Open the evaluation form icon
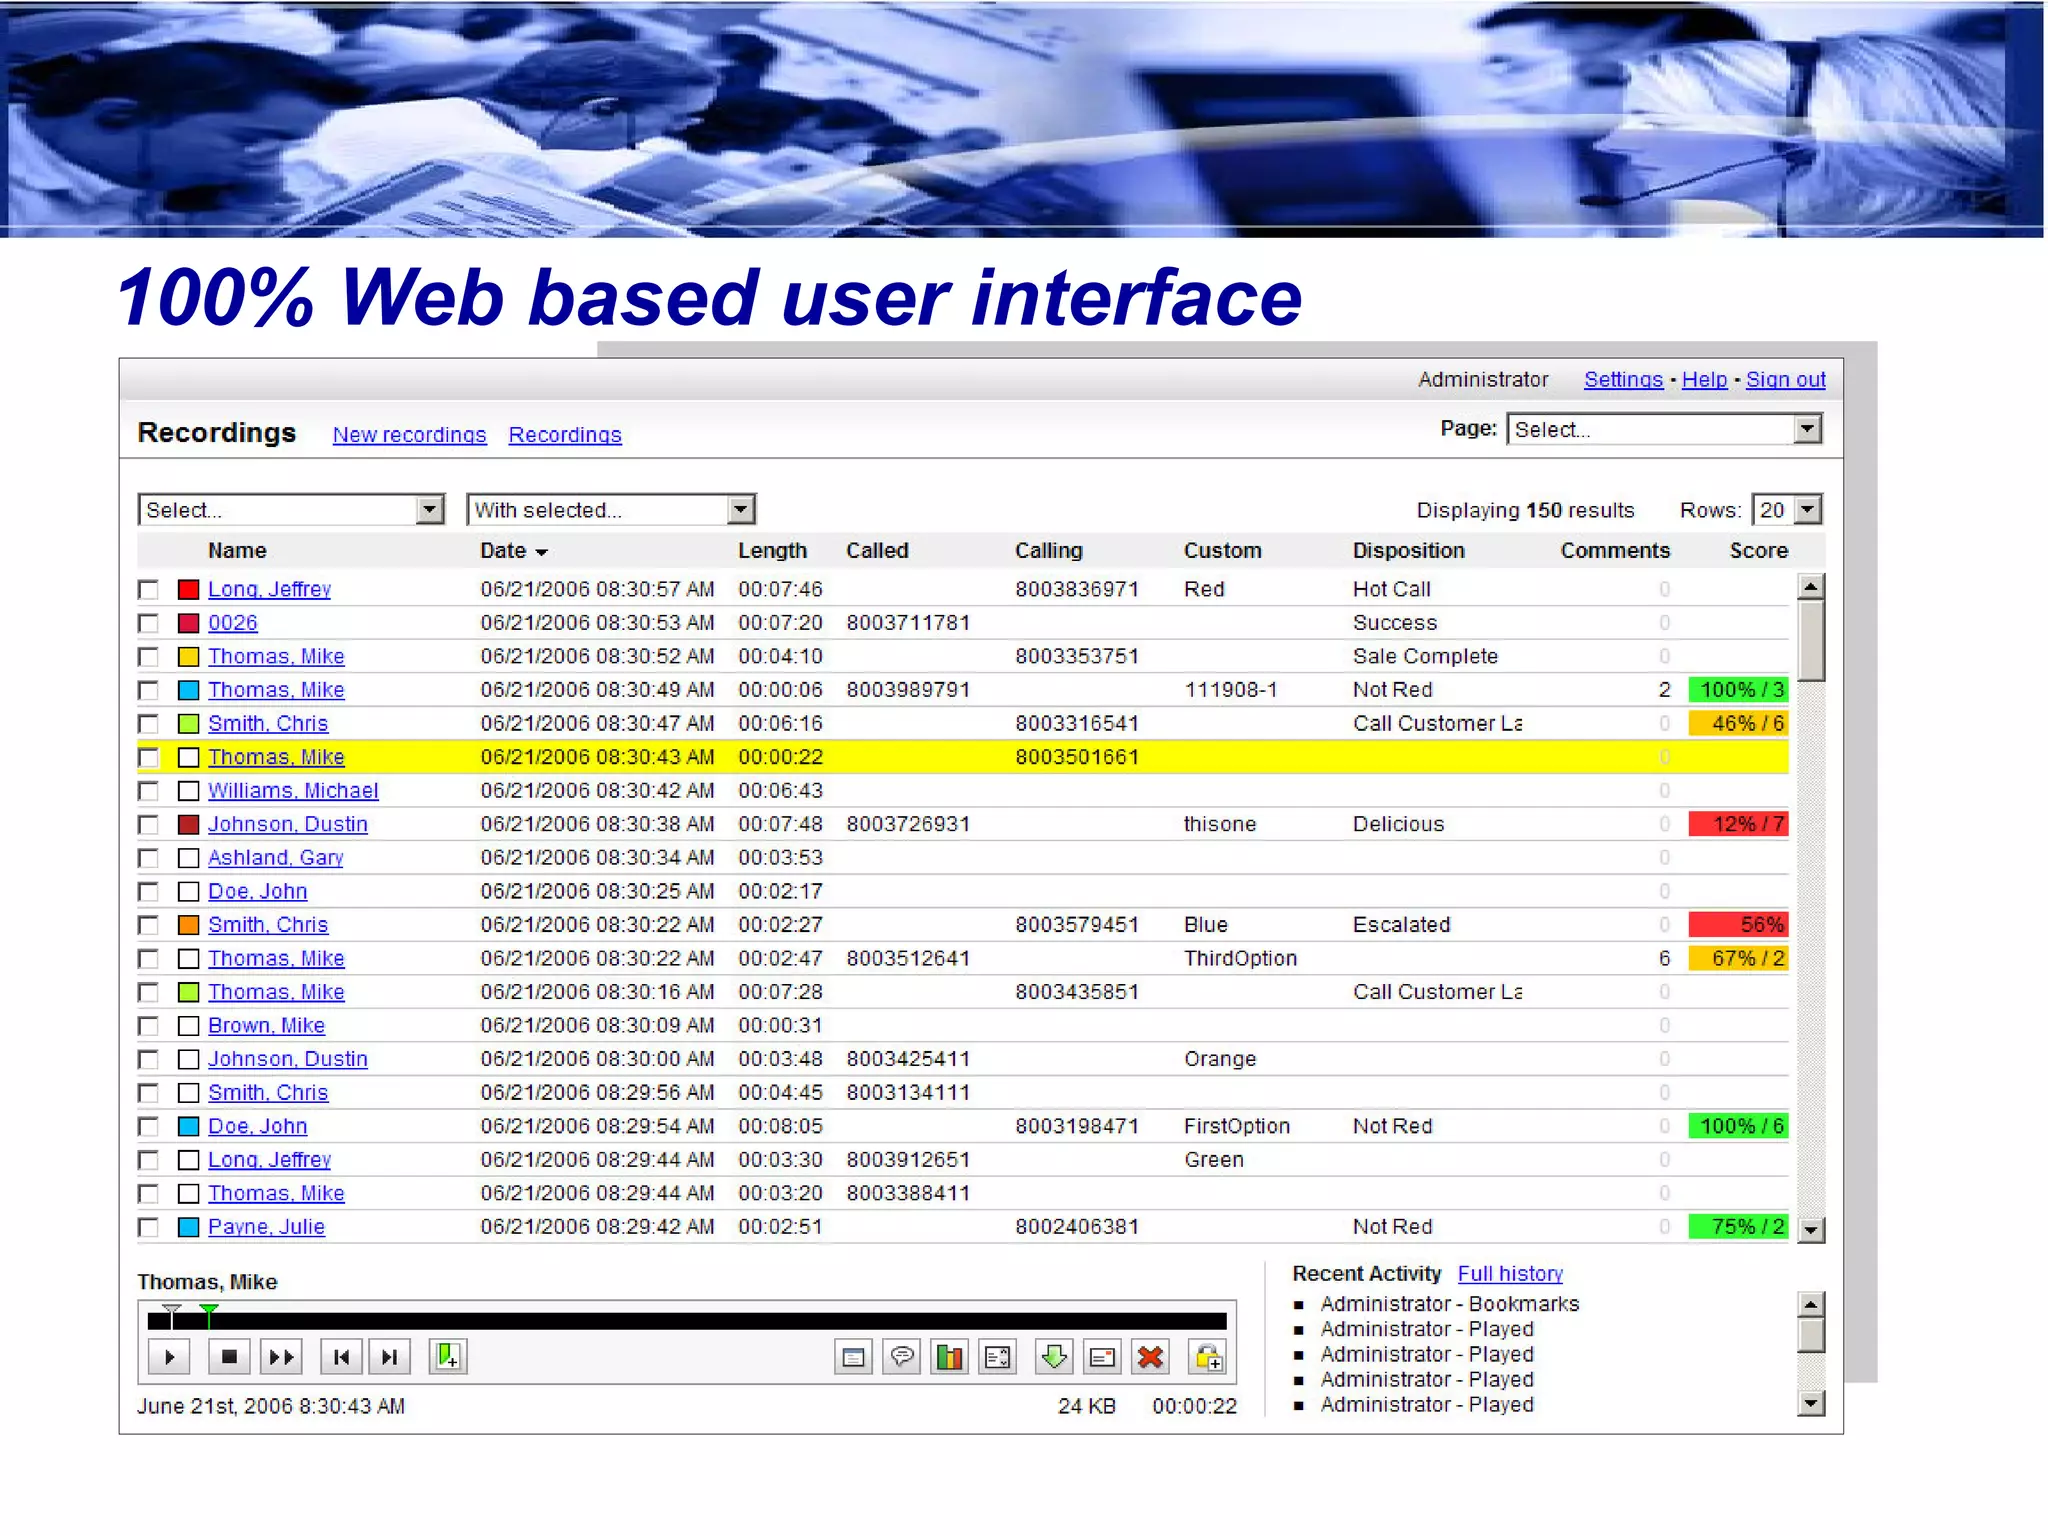The height and width of the screenshot is (1536, 2048). point(997,1357)
